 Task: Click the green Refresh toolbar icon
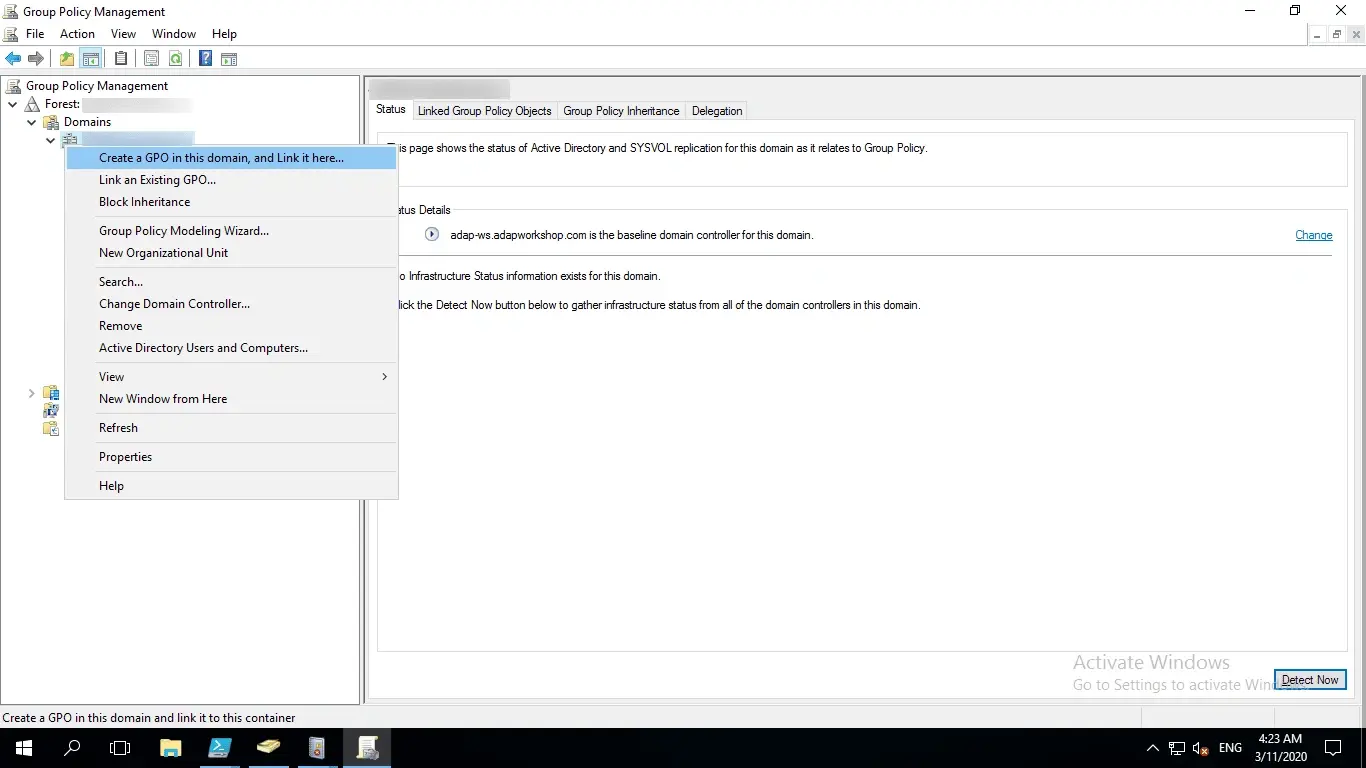tap(175, 59)
